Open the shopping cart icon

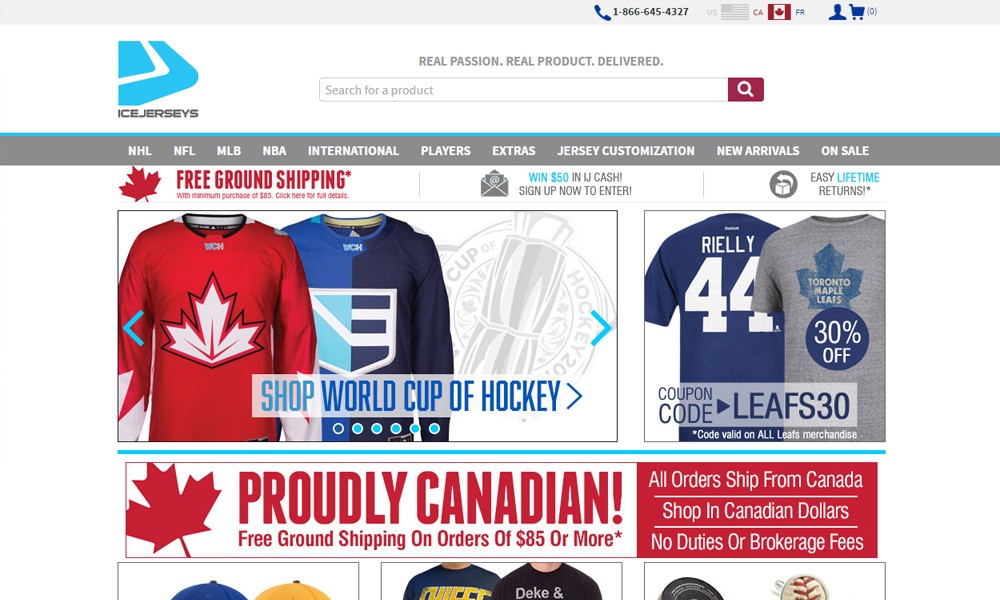tap(857, 11)
